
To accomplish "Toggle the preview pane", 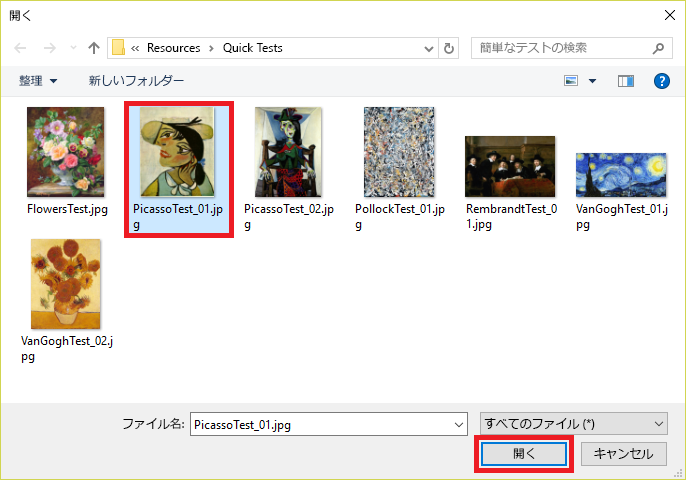I will click(626, 81).
